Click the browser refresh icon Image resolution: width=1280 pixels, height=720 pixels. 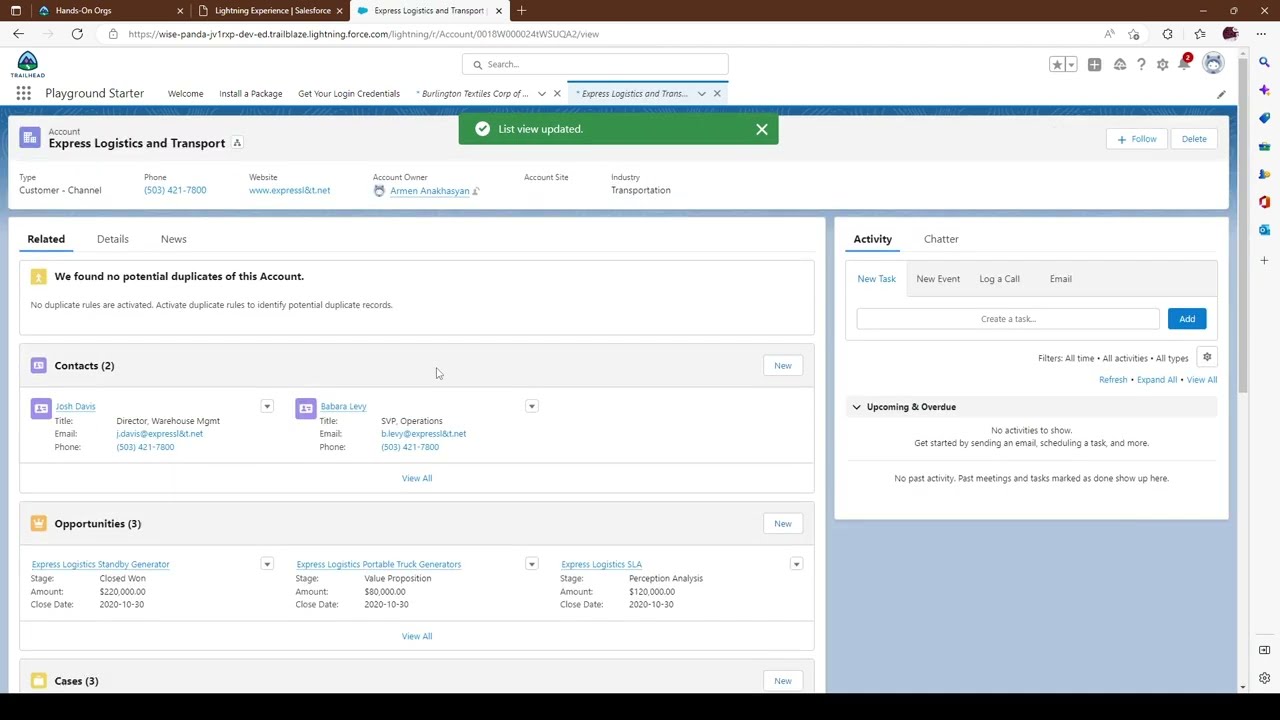point(77,34)
